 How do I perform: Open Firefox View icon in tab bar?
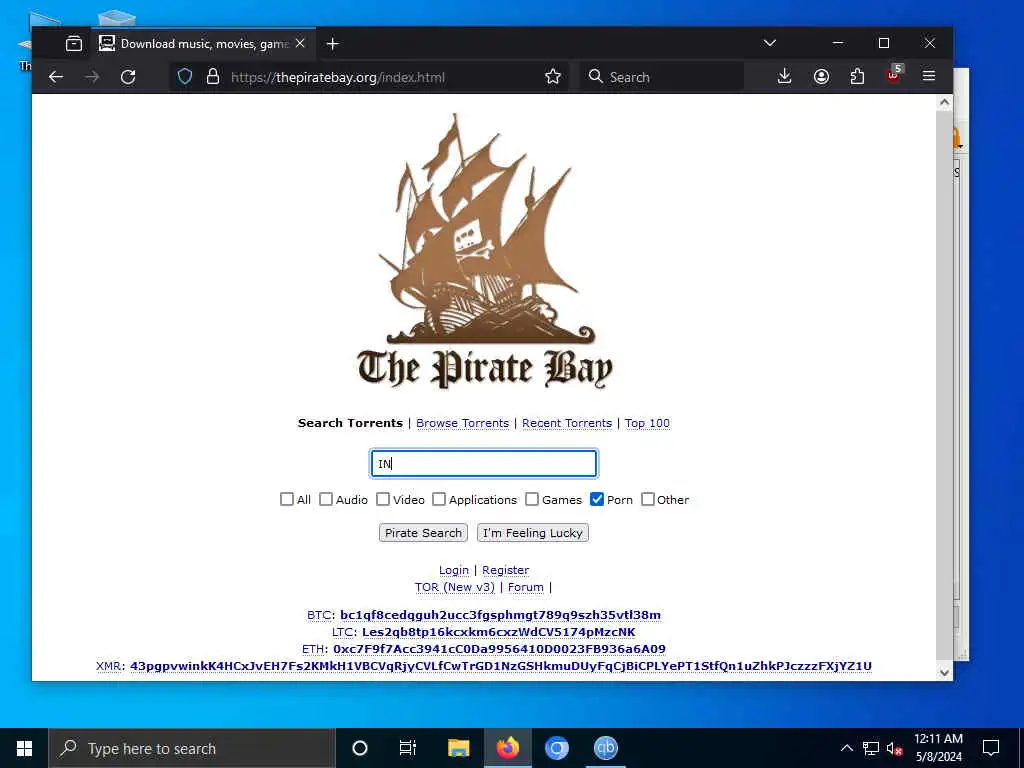(x=74, y=44)
